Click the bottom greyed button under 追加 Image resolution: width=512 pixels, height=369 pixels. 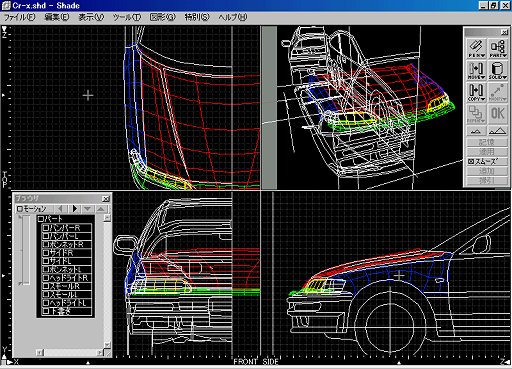click(487, 181)
